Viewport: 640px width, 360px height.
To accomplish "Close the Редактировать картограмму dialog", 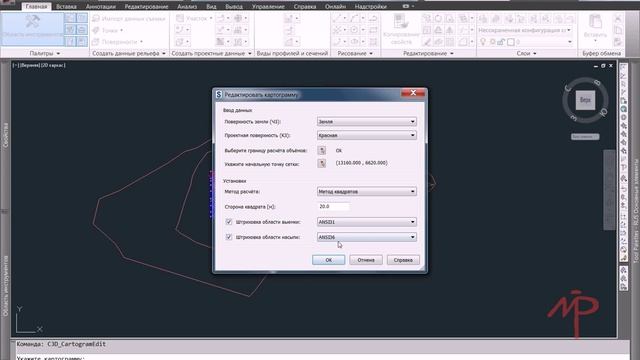I will (413, 93).
